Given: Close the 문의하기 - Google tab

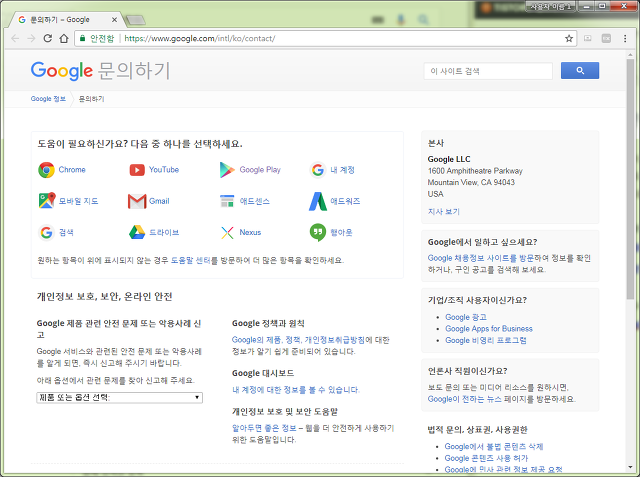Looking at the screenshot, I should click(x=114, y=20).
